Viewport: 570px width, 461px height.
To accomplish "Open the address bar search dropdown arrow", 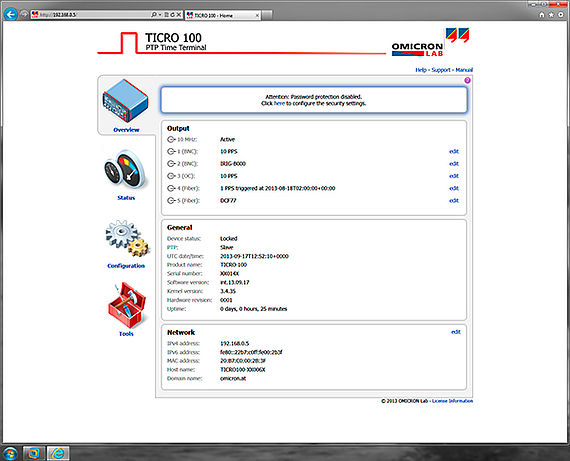I will 160,15.
